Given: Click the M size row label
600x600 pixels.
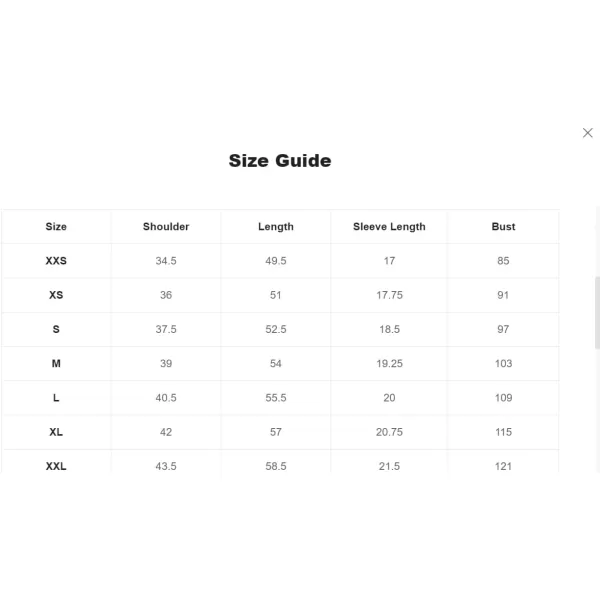Looking at the screenshot, I should [x=56, y=364].
